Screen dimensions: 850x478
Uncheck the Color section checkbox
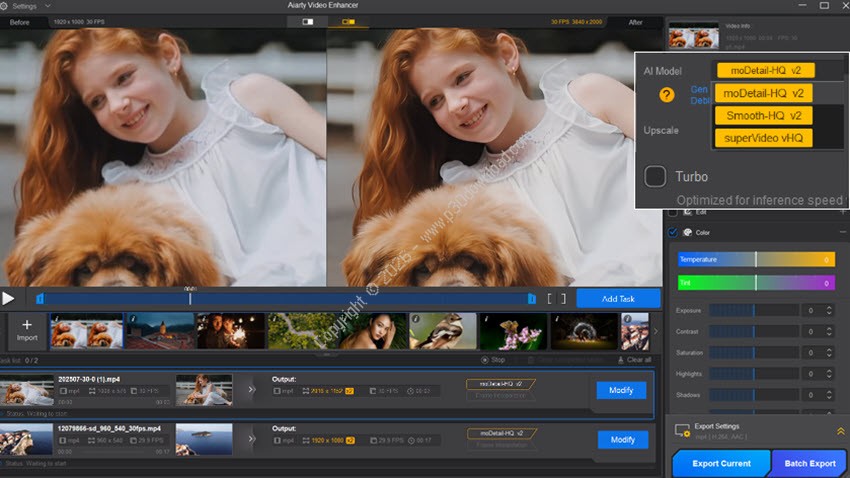pos(673,233)
